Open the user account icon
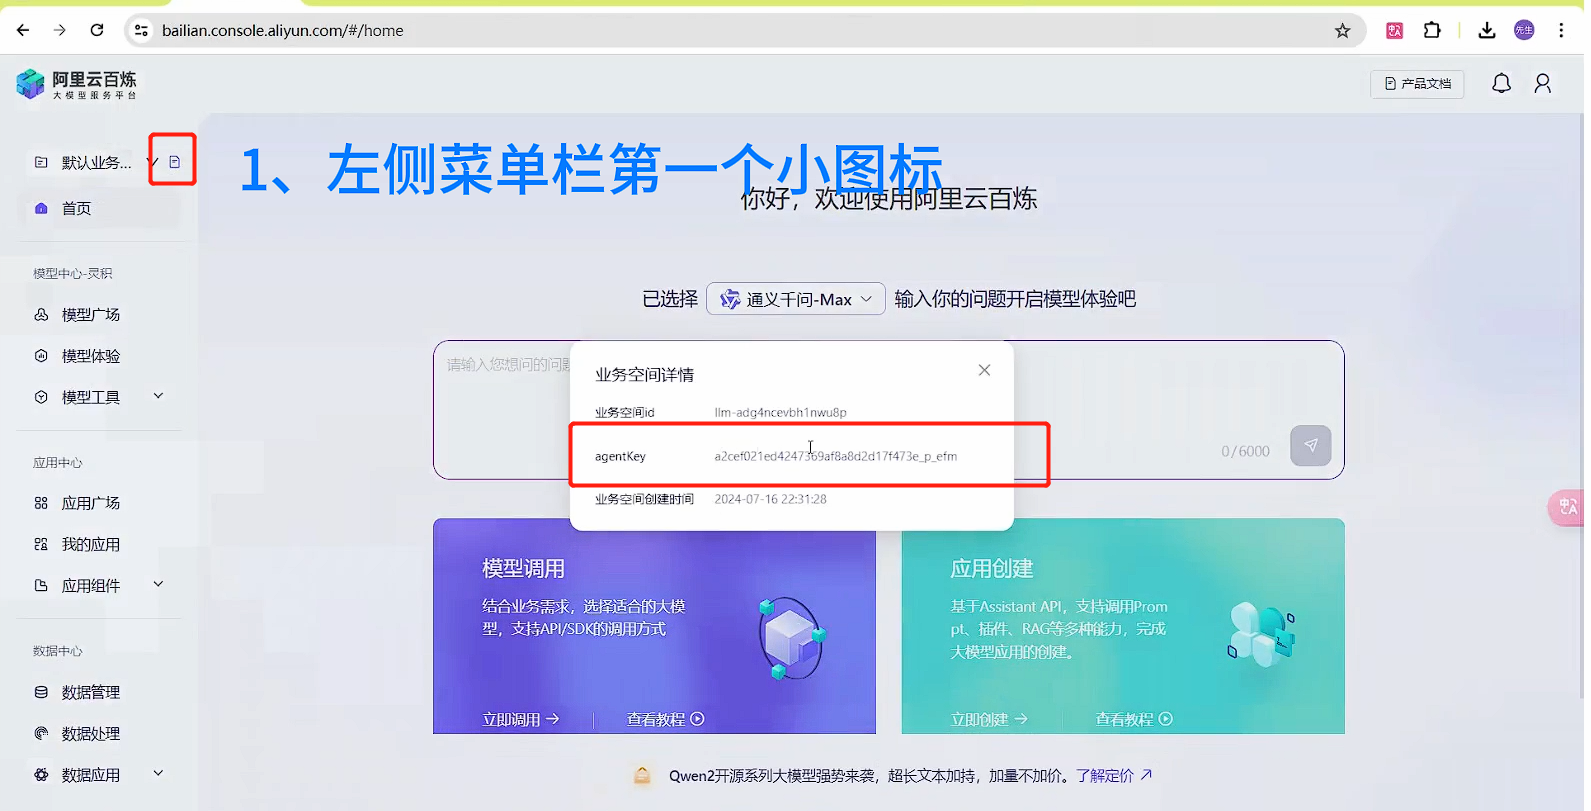 pos(1543,83)
